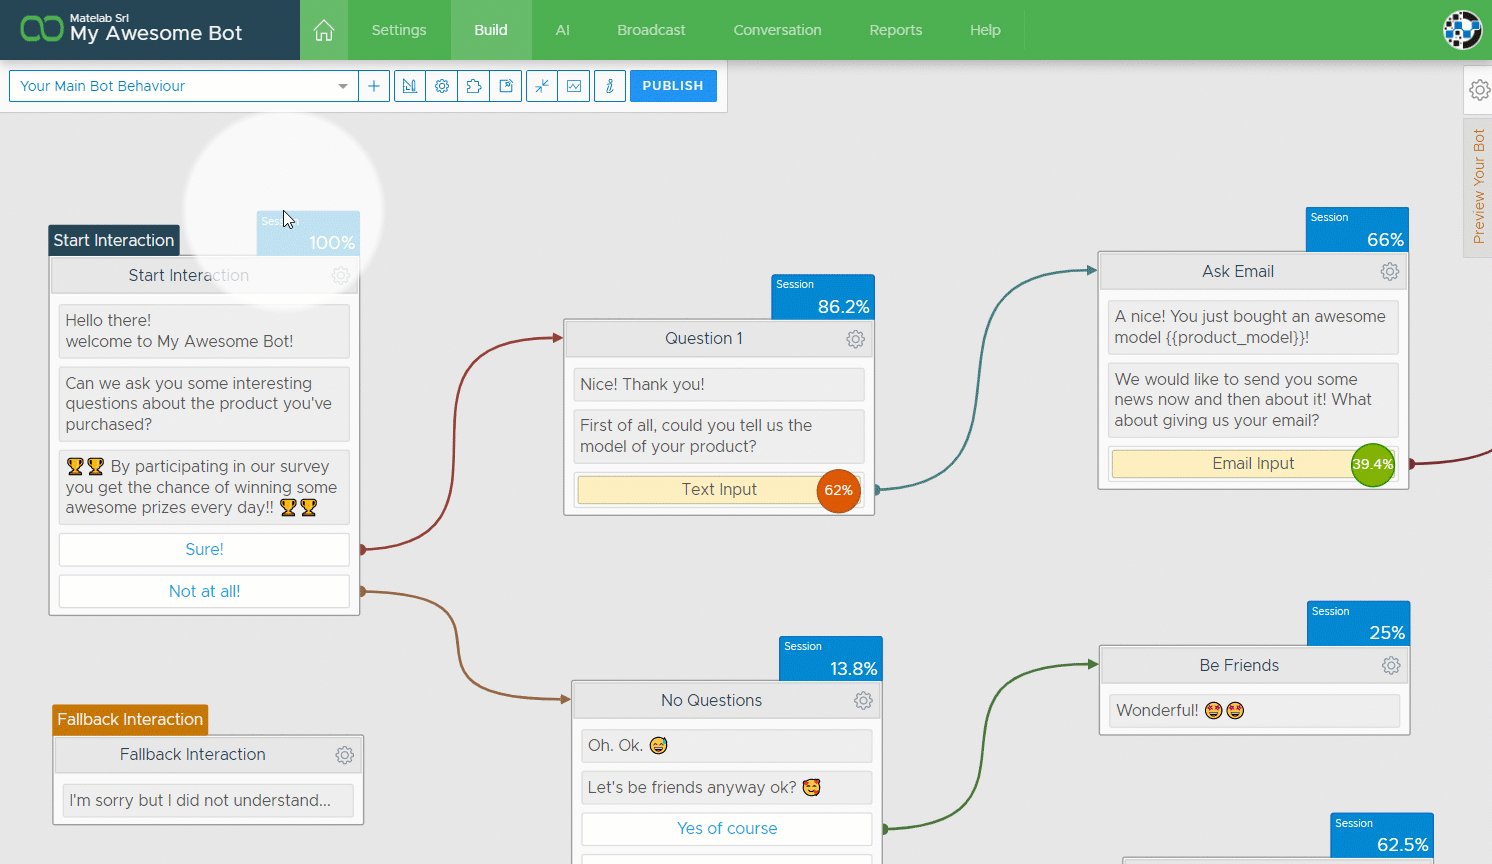
Task: Open the user avatar menu in the top right
Action: [x=1461, y=30]
